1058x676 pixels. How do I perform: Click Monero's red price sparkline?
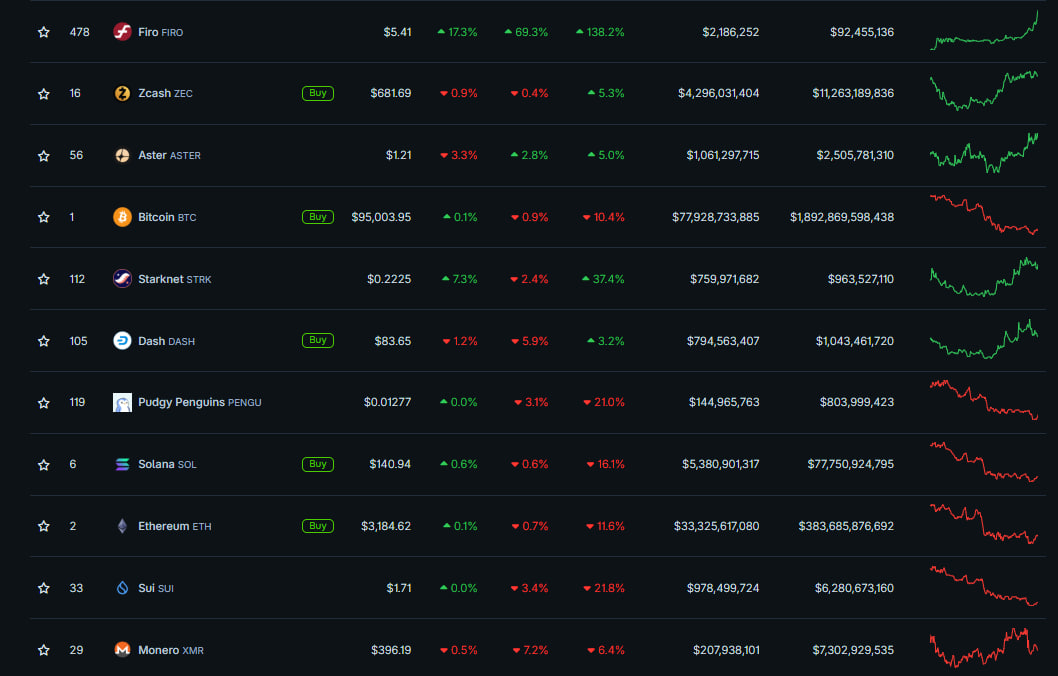(x=984, y=648)
